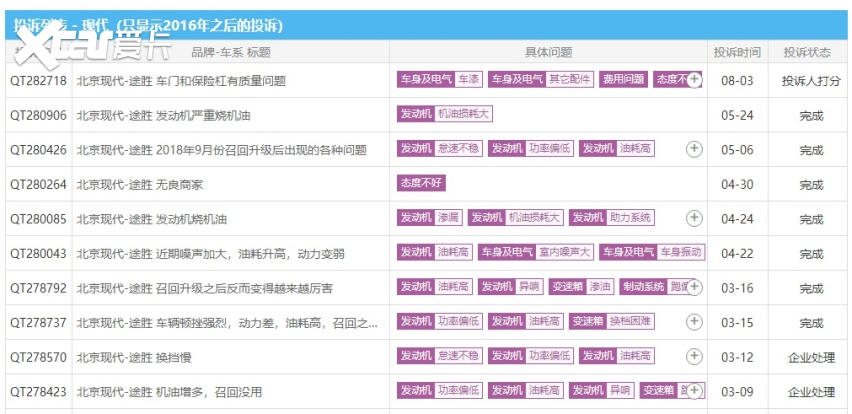Open complaint number QT280906
Viewport: 852px width, 414px height.
[x=38, y=115]
